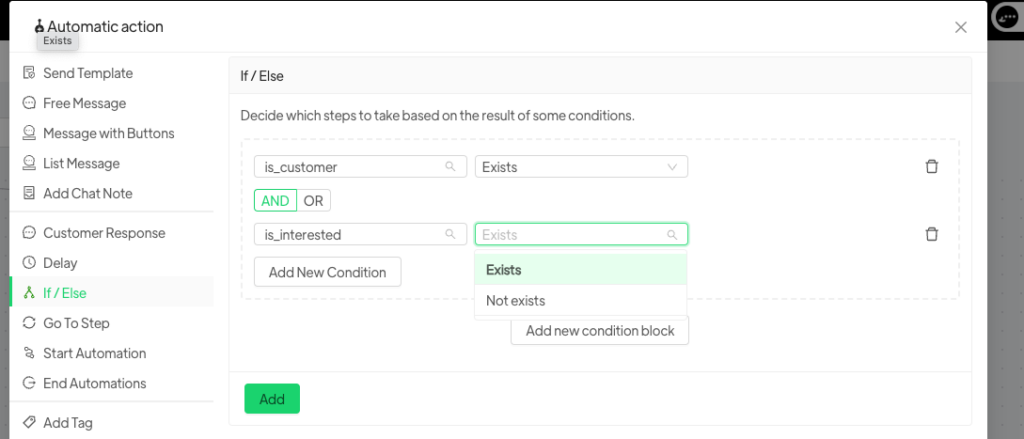Click the Free Message smiley icon
Viewport: 1024px width, 439px height.
pyautogui.click(x=29, y=103)
